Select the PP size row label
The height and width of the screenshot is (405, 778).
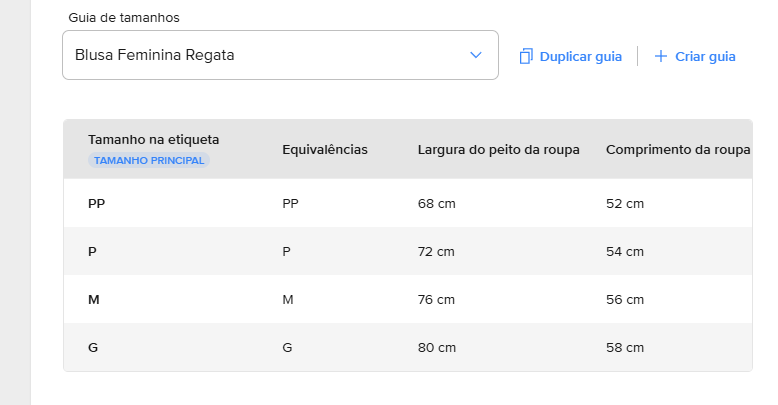pyautogui.click(x=96, y=203)
